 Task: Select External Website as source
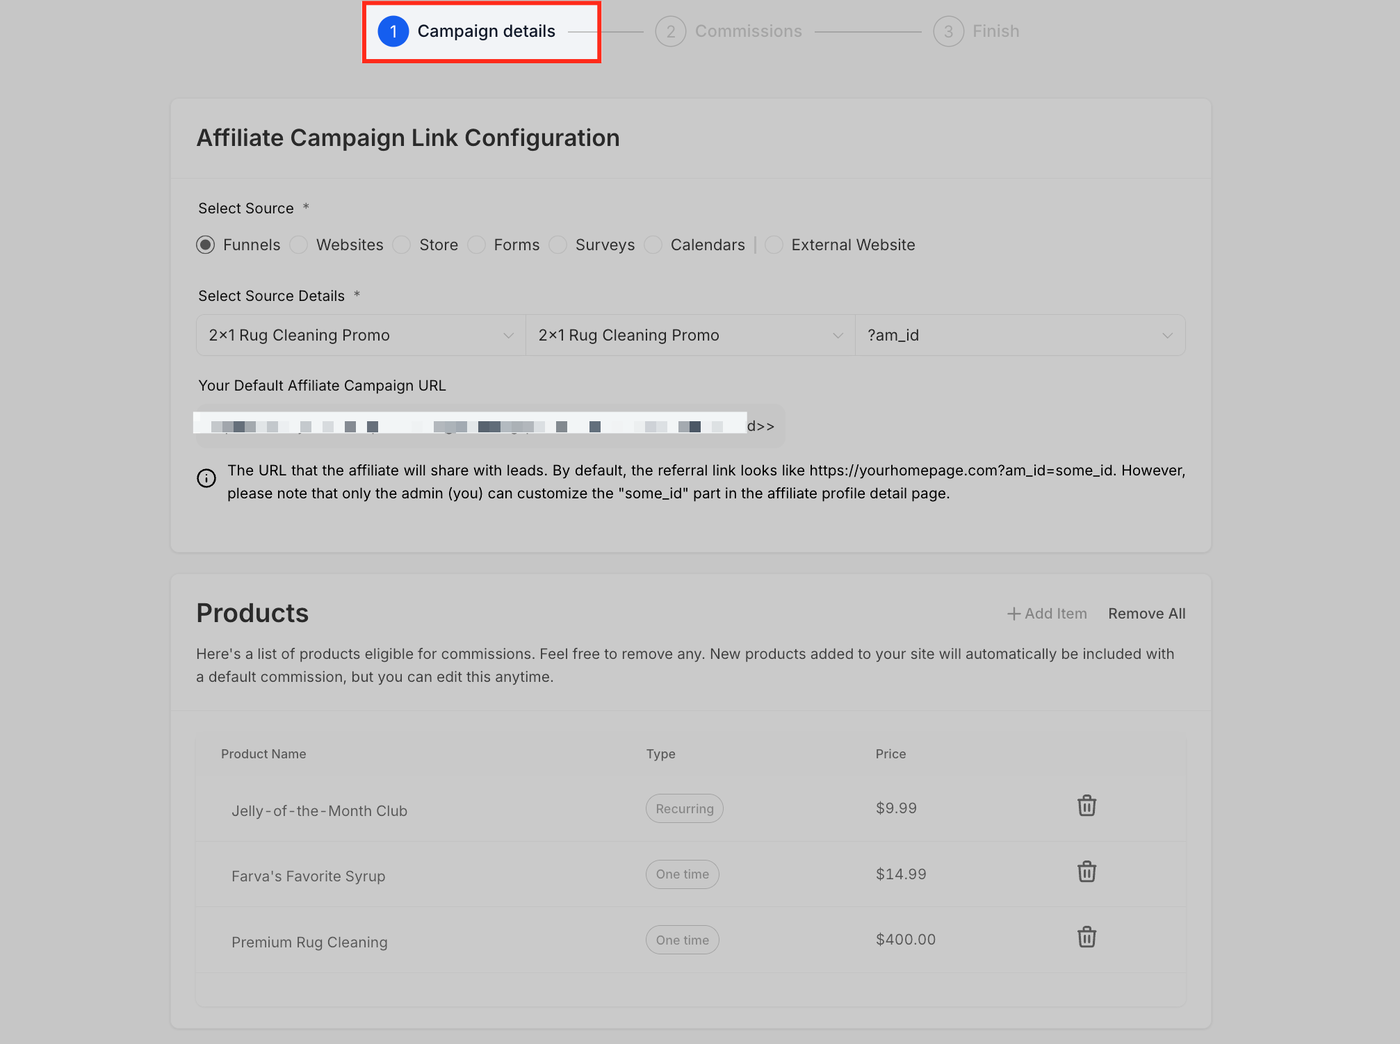(x=774, y=245)
